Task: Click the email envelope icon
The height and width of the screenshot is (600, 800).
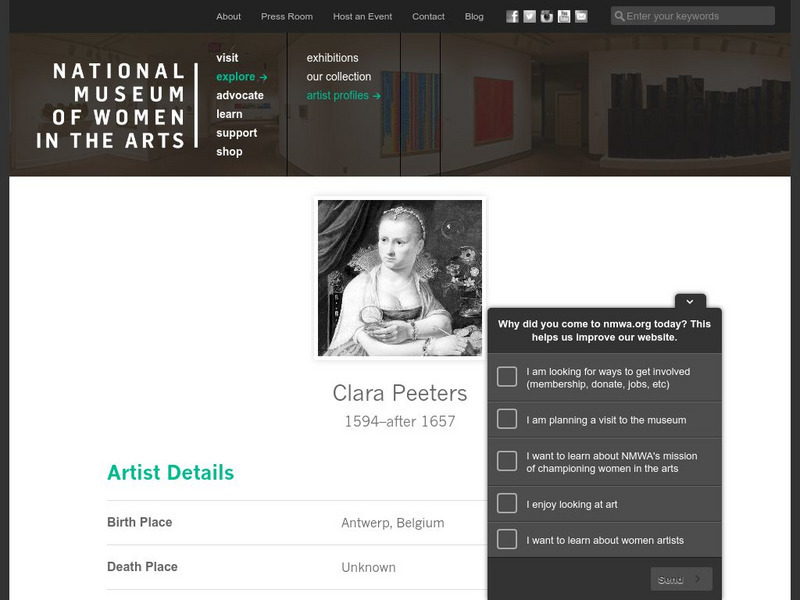Action: coord(581,16)
